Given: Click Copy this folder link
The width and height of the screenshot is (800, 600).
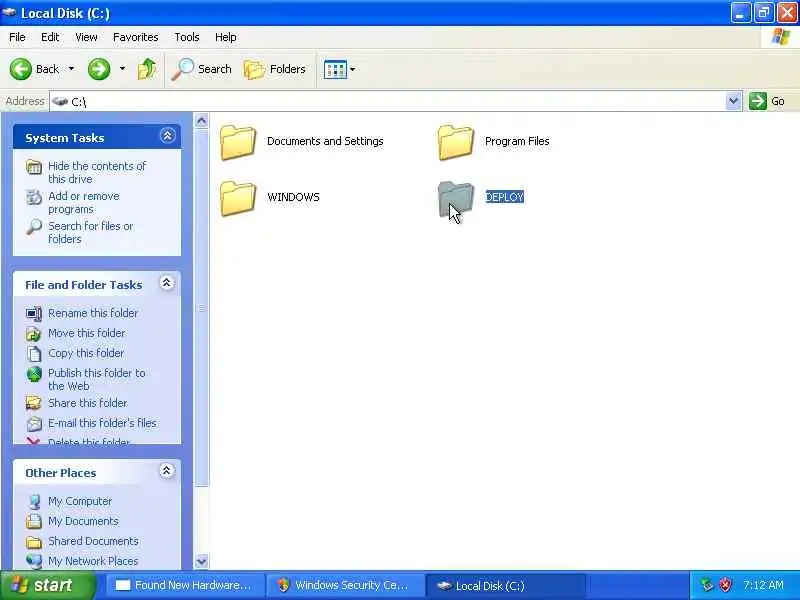Looking at the screenshot, I should 86,353.
